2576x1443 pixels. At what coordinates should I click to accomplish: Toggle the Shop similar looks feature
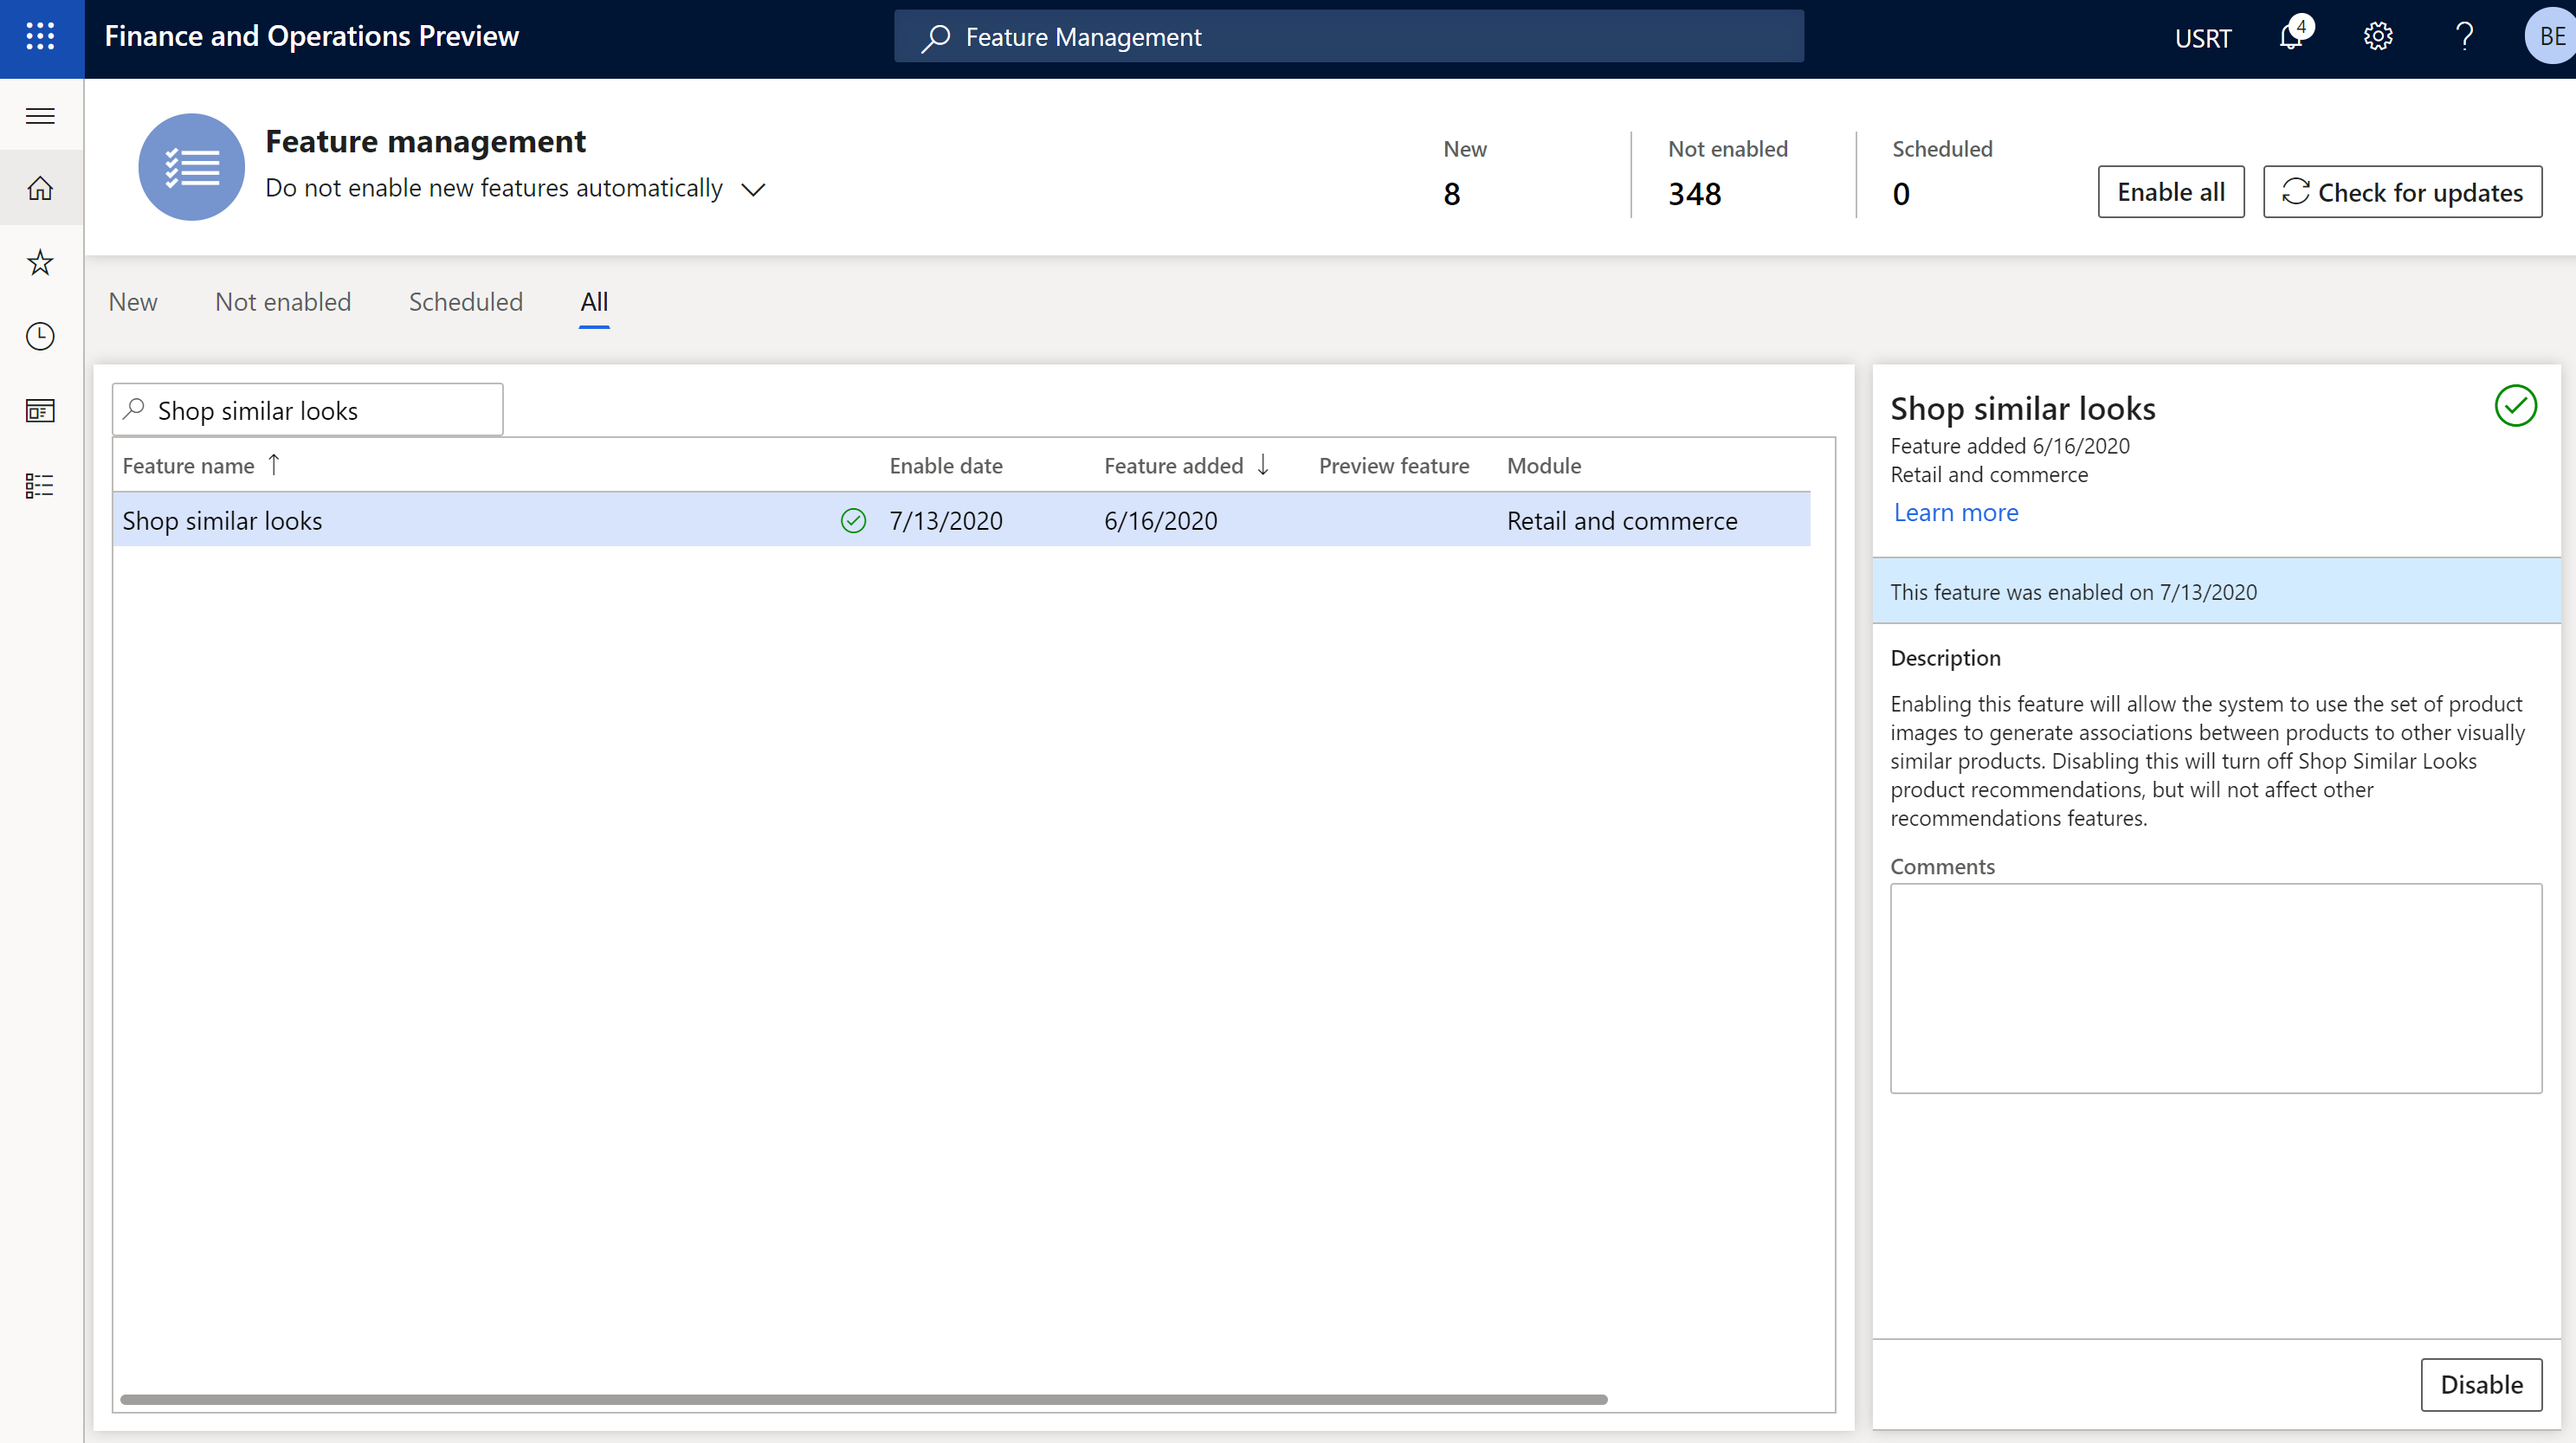point(2479,1385)
